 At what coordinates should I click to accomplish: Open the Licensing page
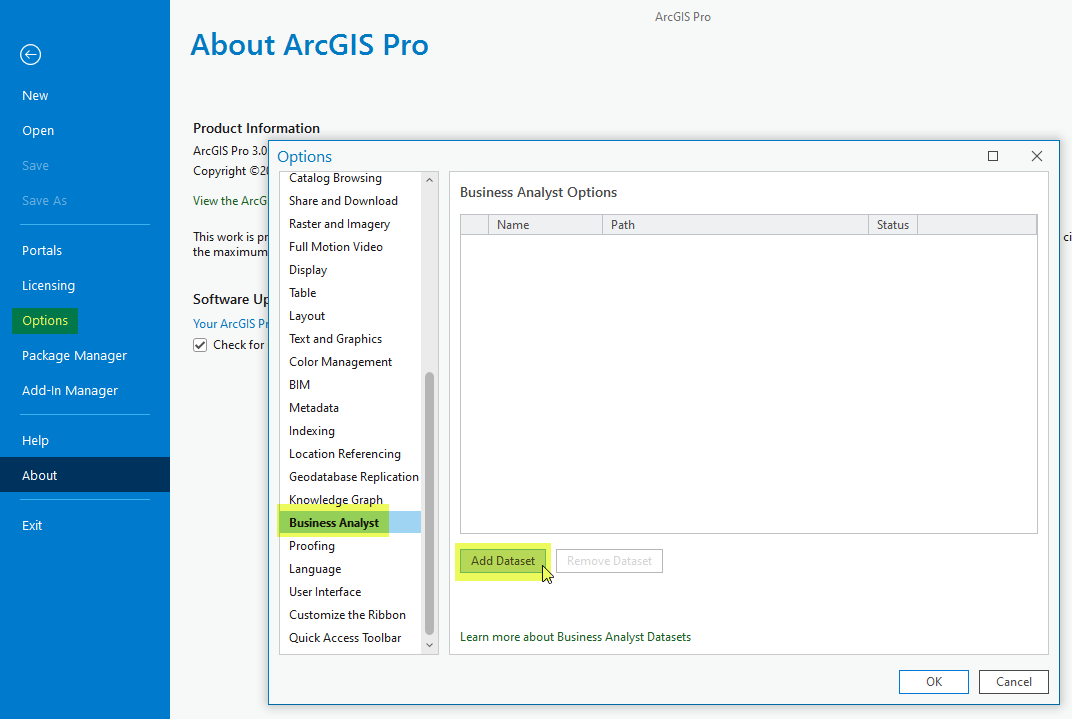[x=49, y=286]
